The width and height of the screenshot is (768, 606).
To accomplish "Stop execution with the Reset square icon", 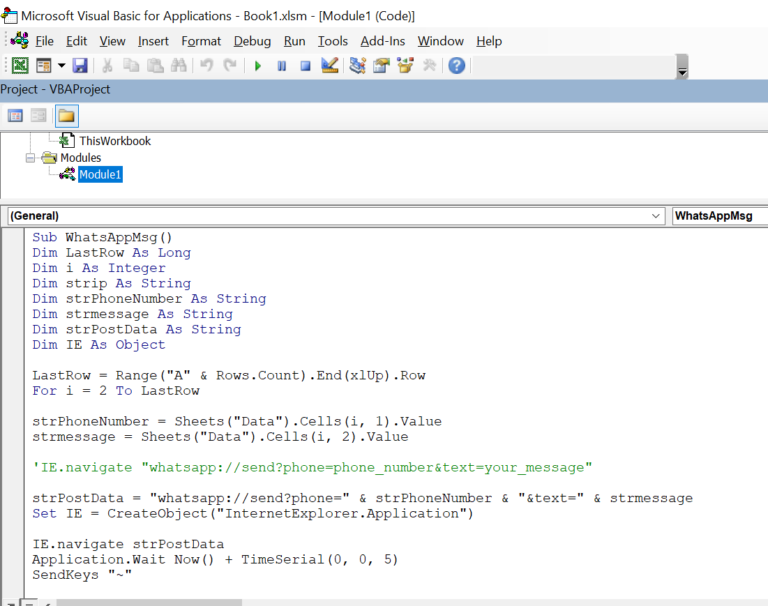I will [305, 66].
